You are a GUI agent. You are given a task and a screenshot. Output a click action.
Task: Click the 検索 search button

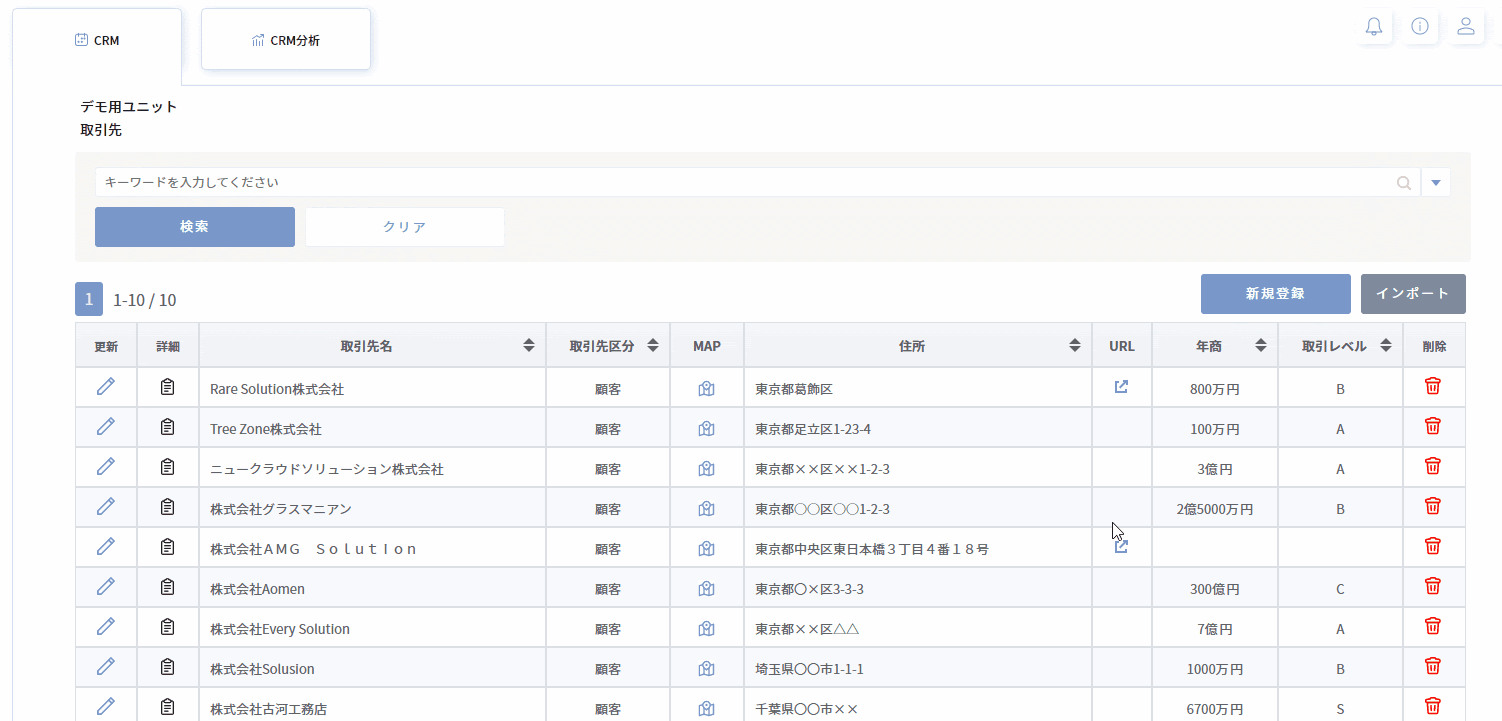(195, 227)
